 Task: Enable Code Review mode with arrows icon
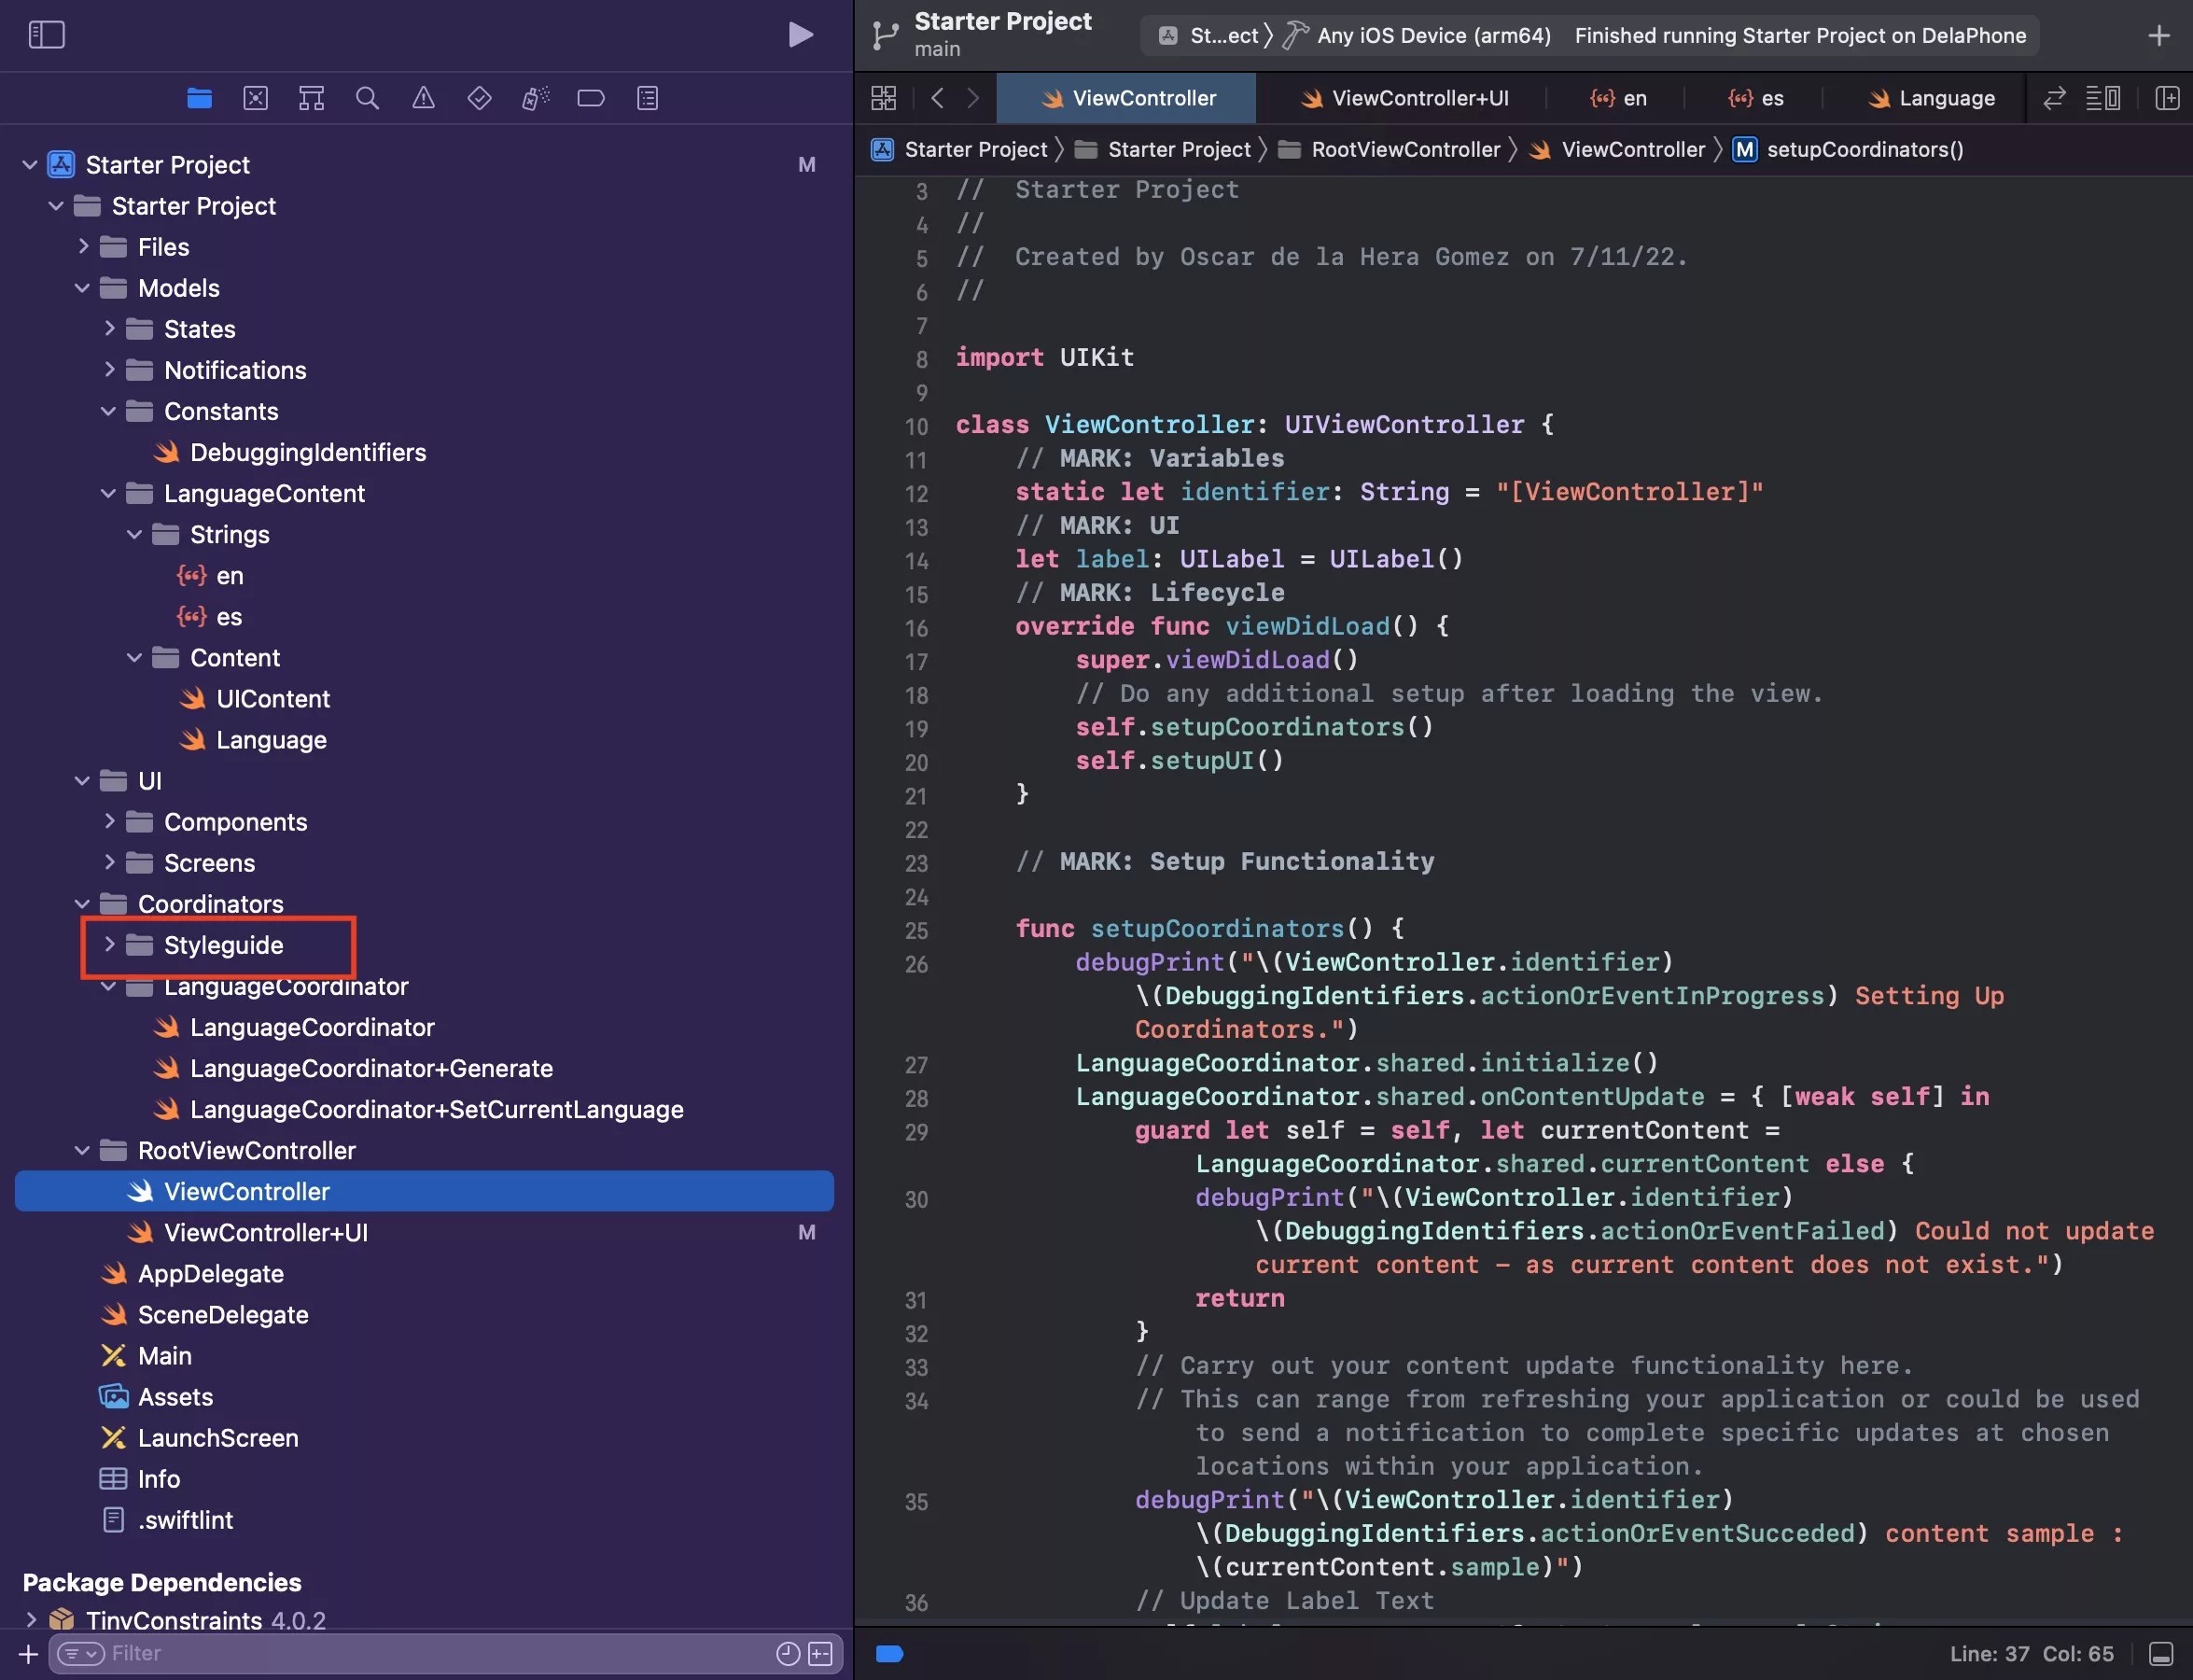(x=2054, y=97)
